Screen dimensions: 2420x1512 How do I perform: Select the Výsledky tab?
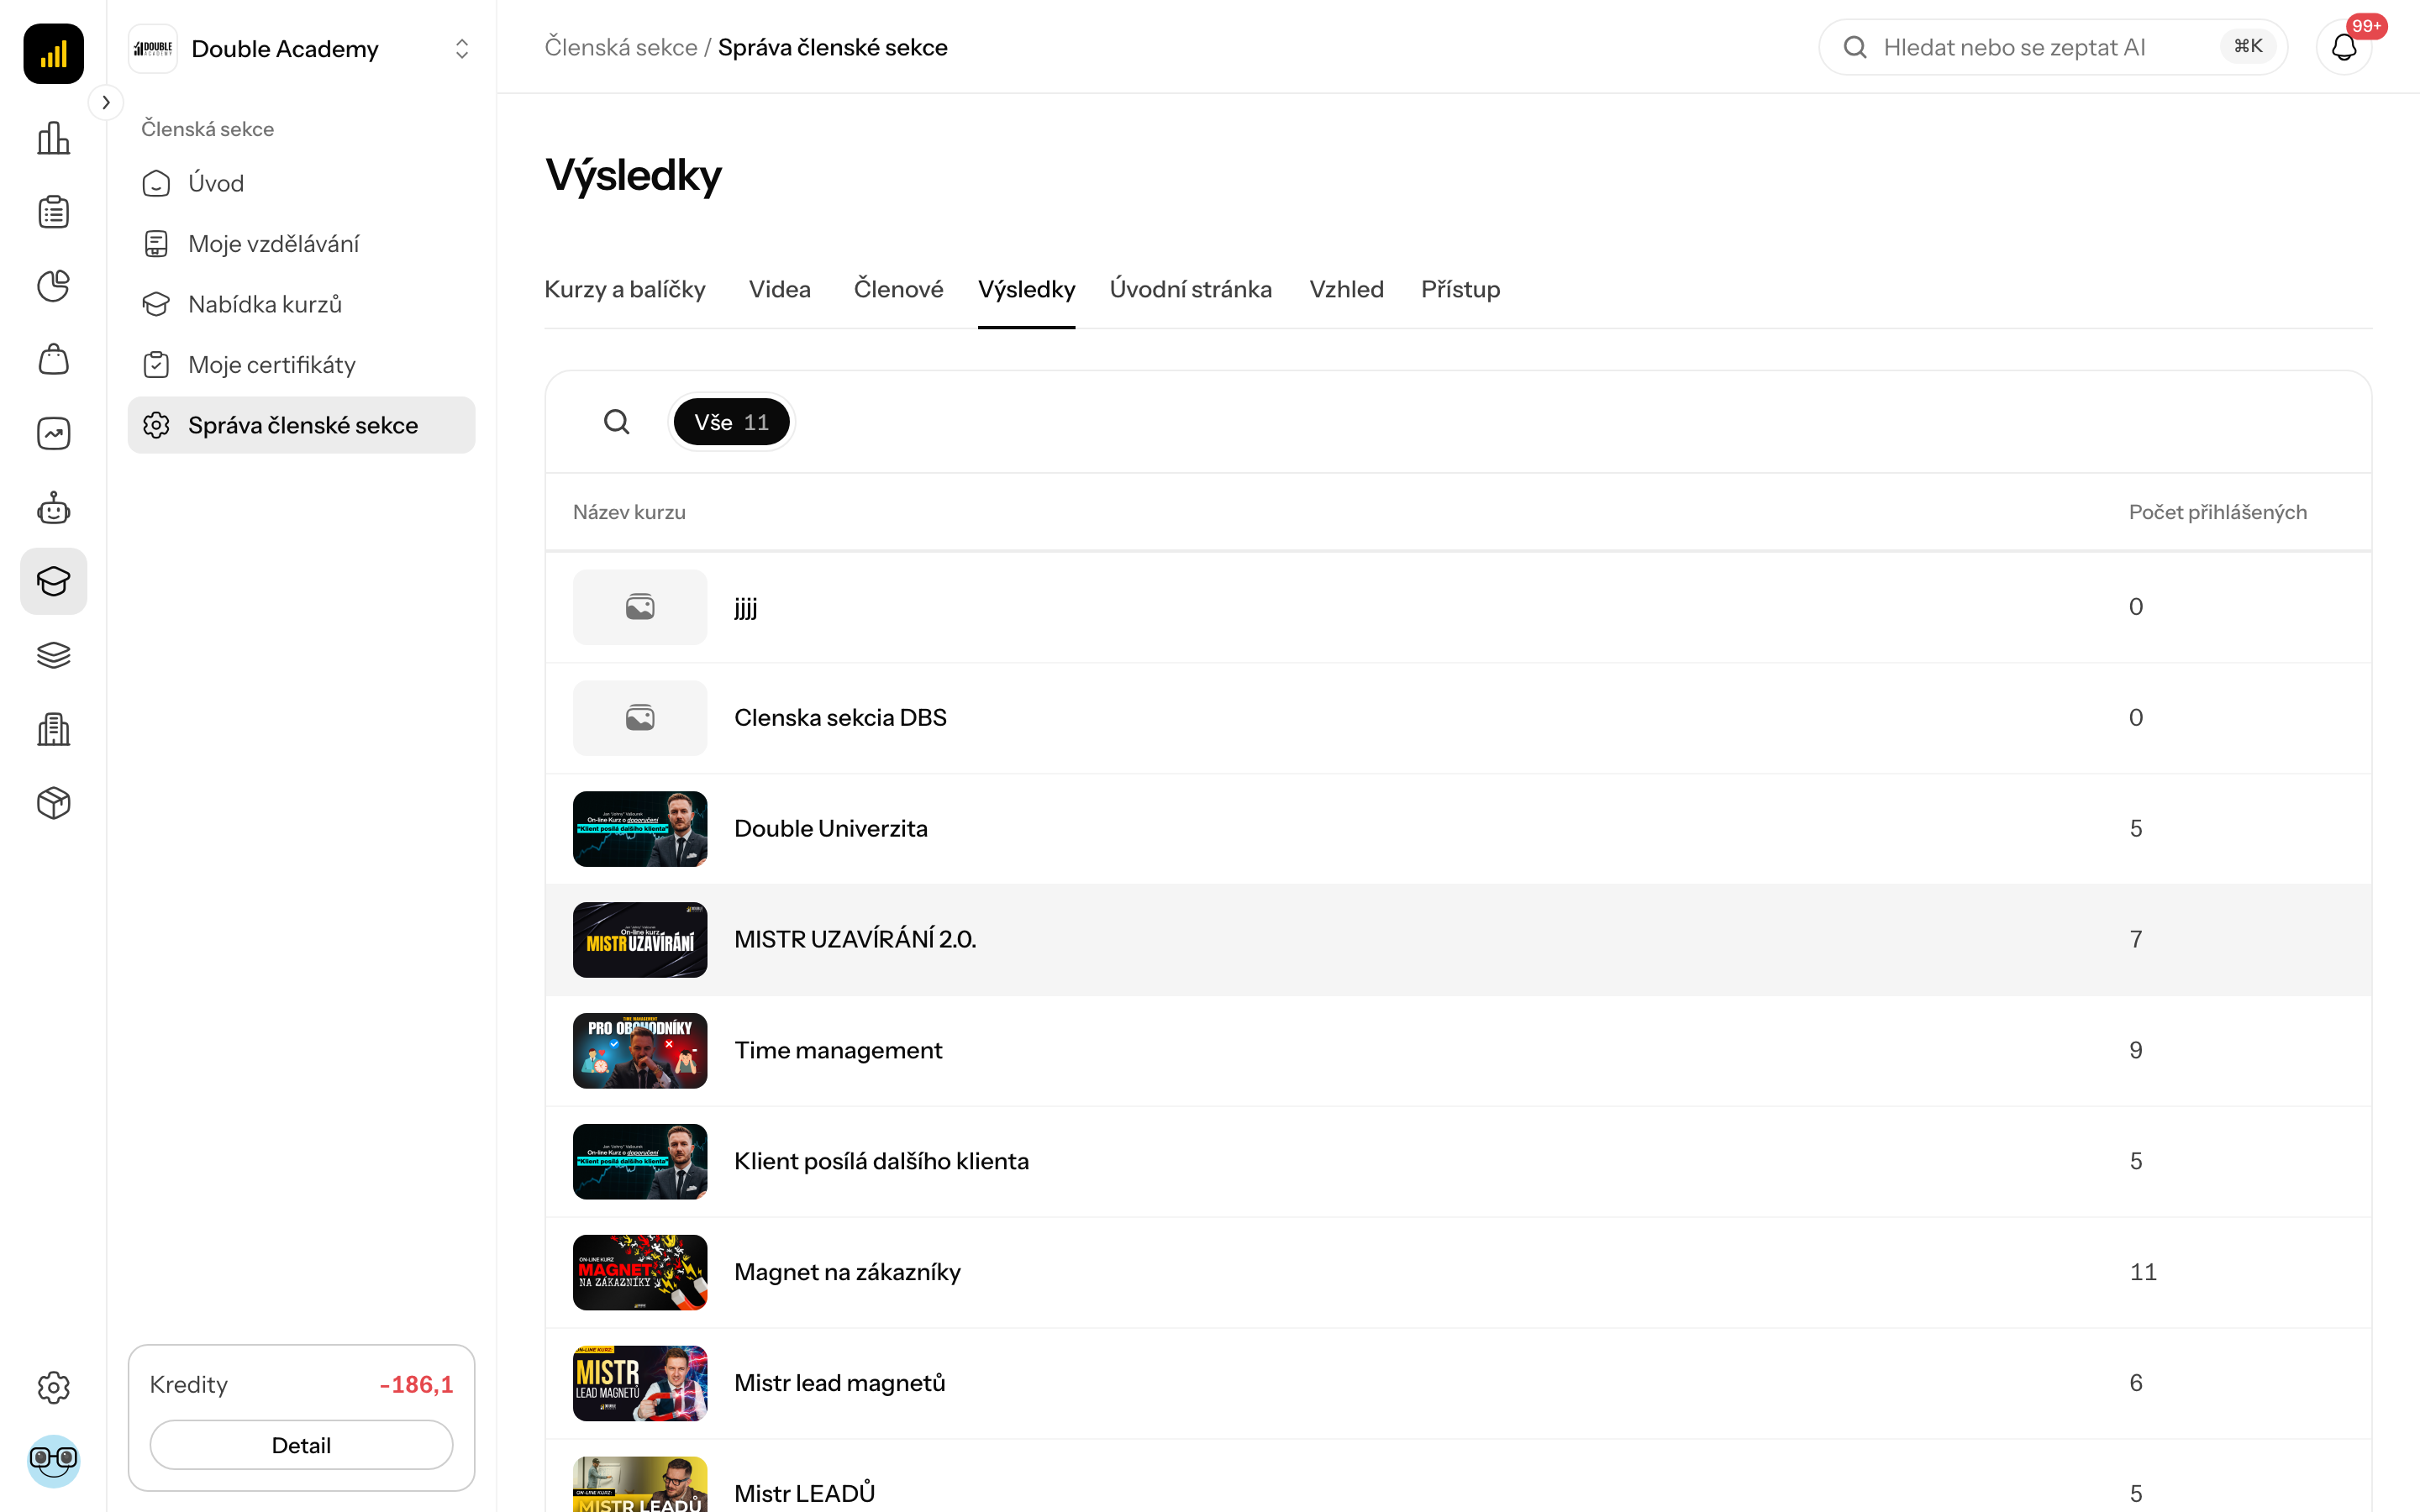tap(1026, 289)
